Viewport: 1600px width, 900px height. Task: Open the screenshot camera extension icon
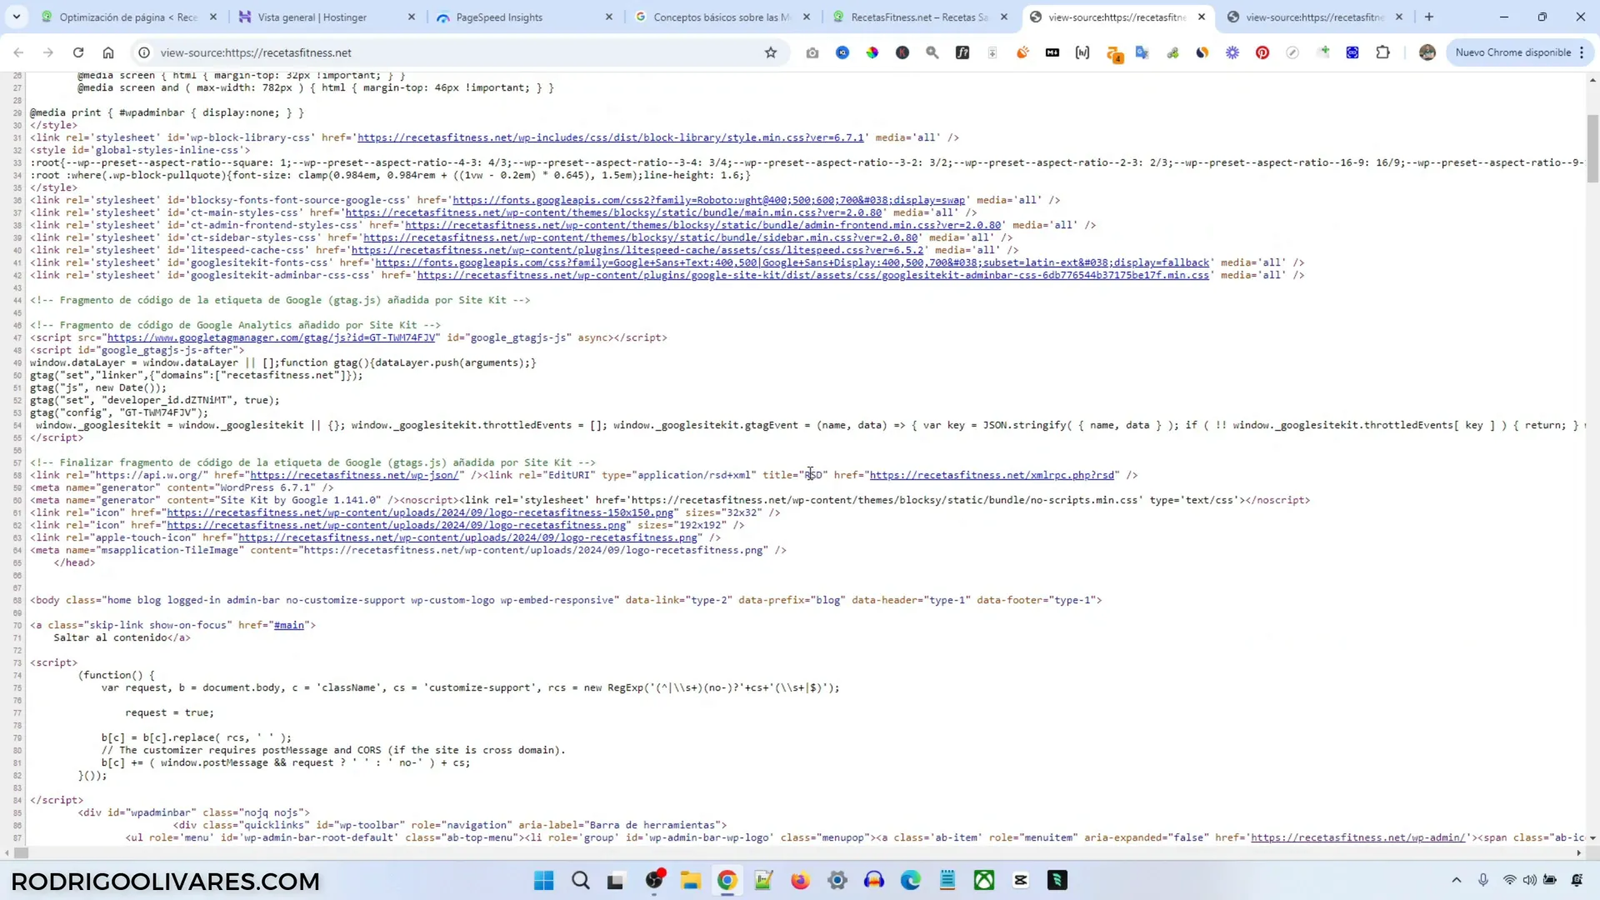coord(811,52)
